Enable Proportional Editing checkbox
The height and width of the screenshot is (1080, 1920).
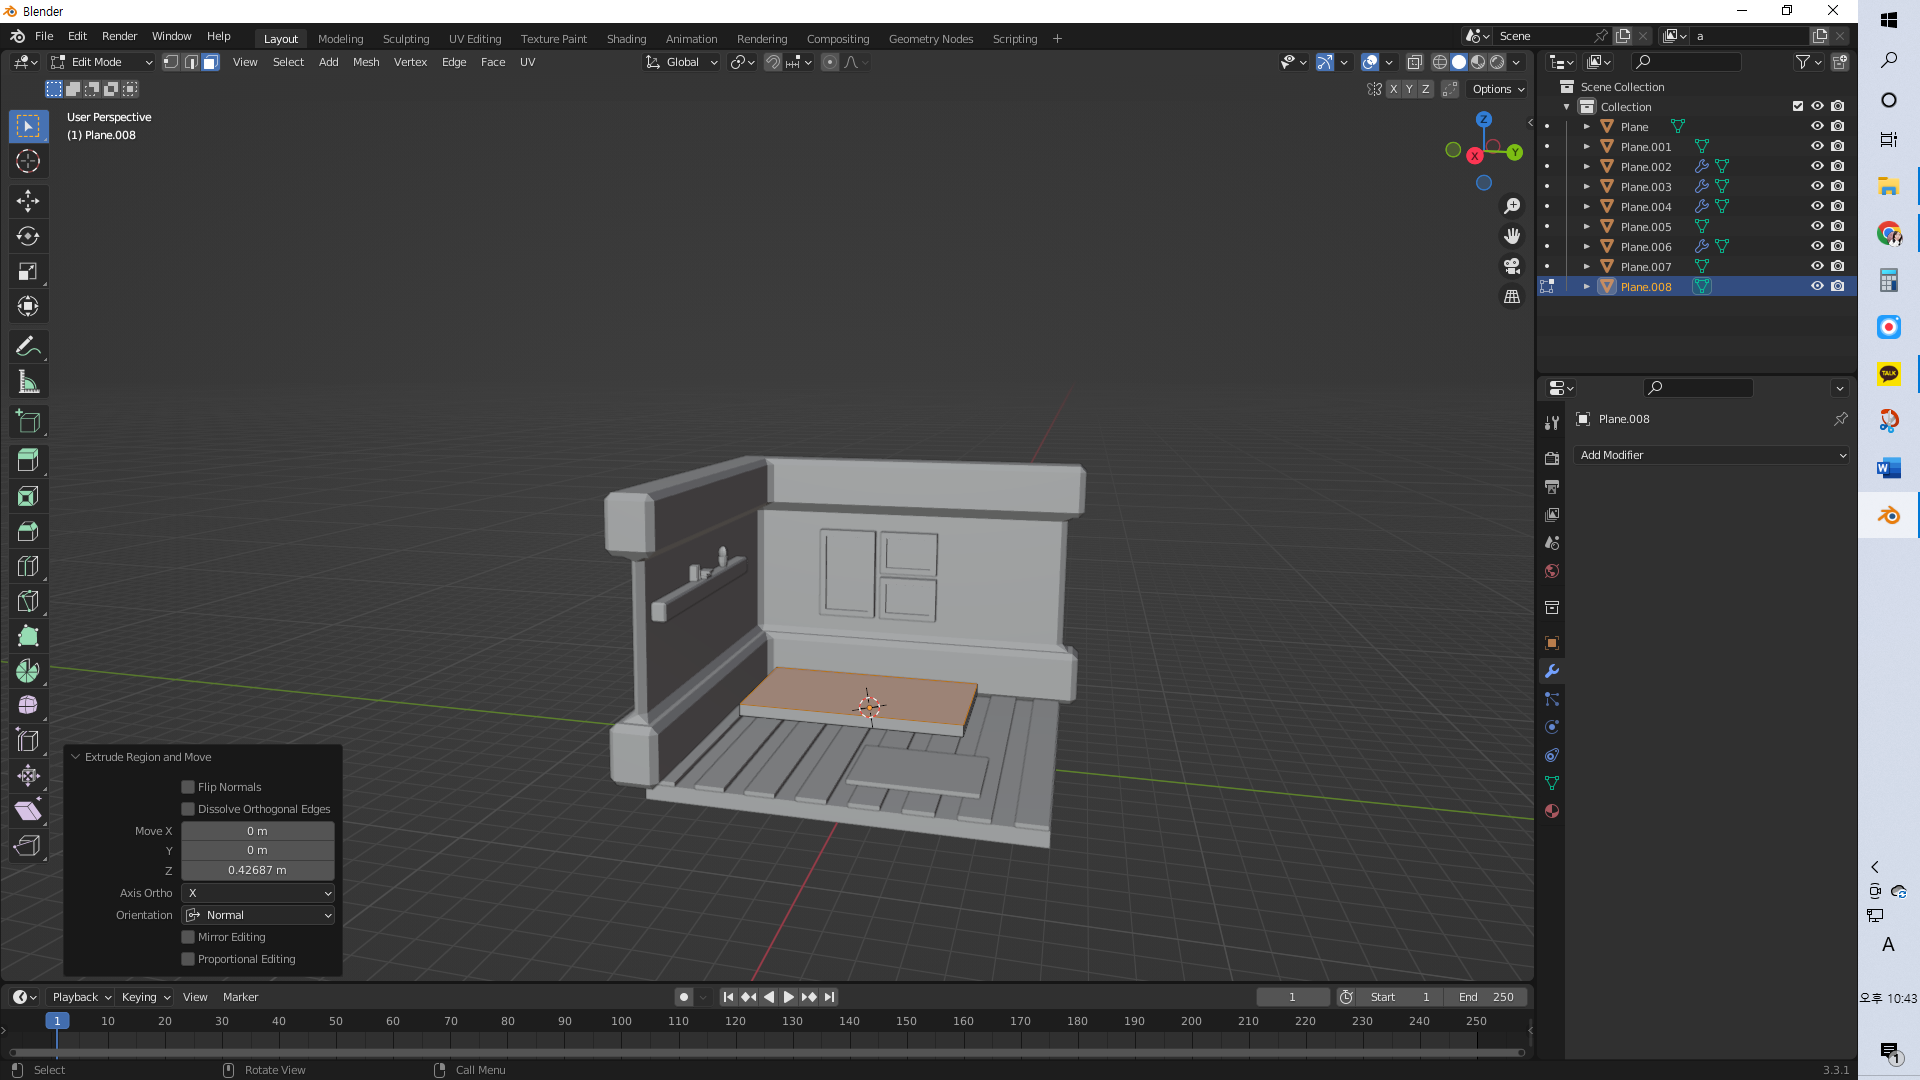pos(188,959)
